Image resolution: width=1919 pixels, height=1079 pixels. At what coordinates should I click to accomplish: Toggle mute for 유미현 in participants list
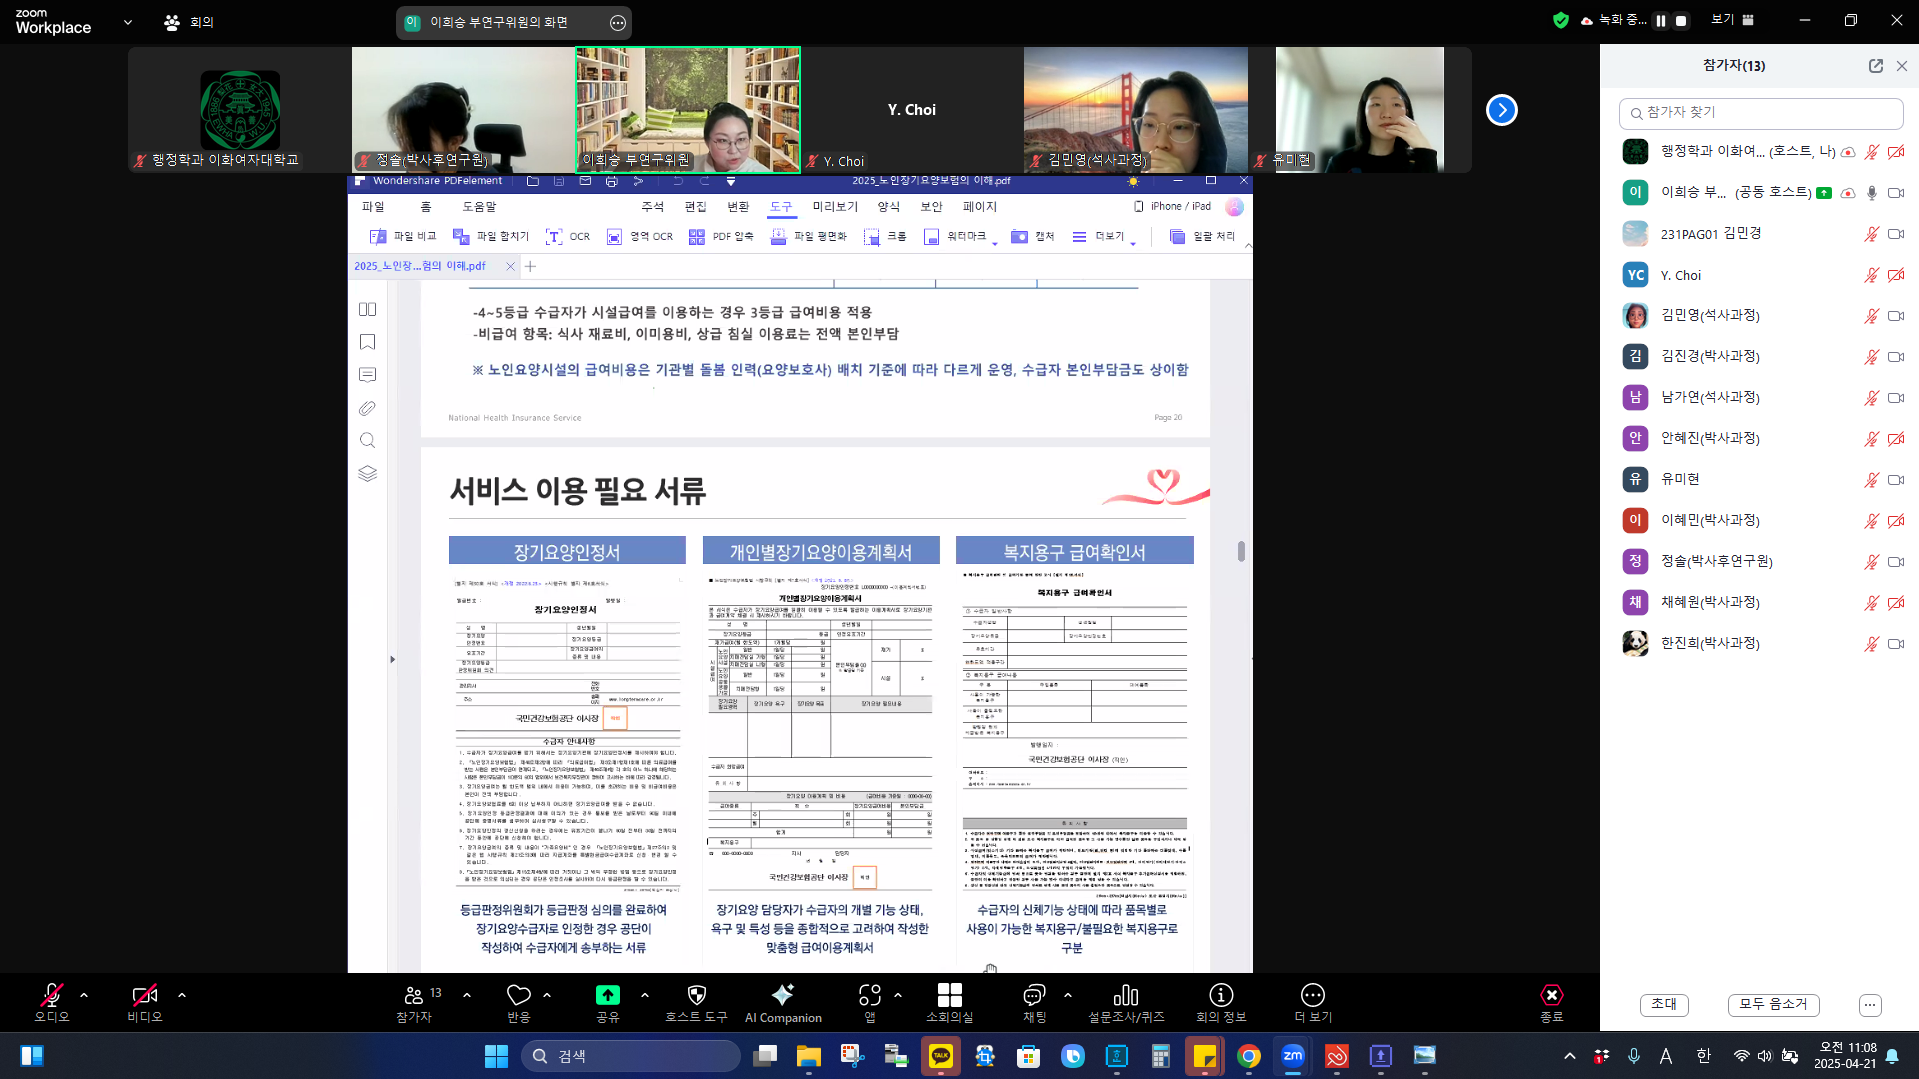tap(1871, 480)
